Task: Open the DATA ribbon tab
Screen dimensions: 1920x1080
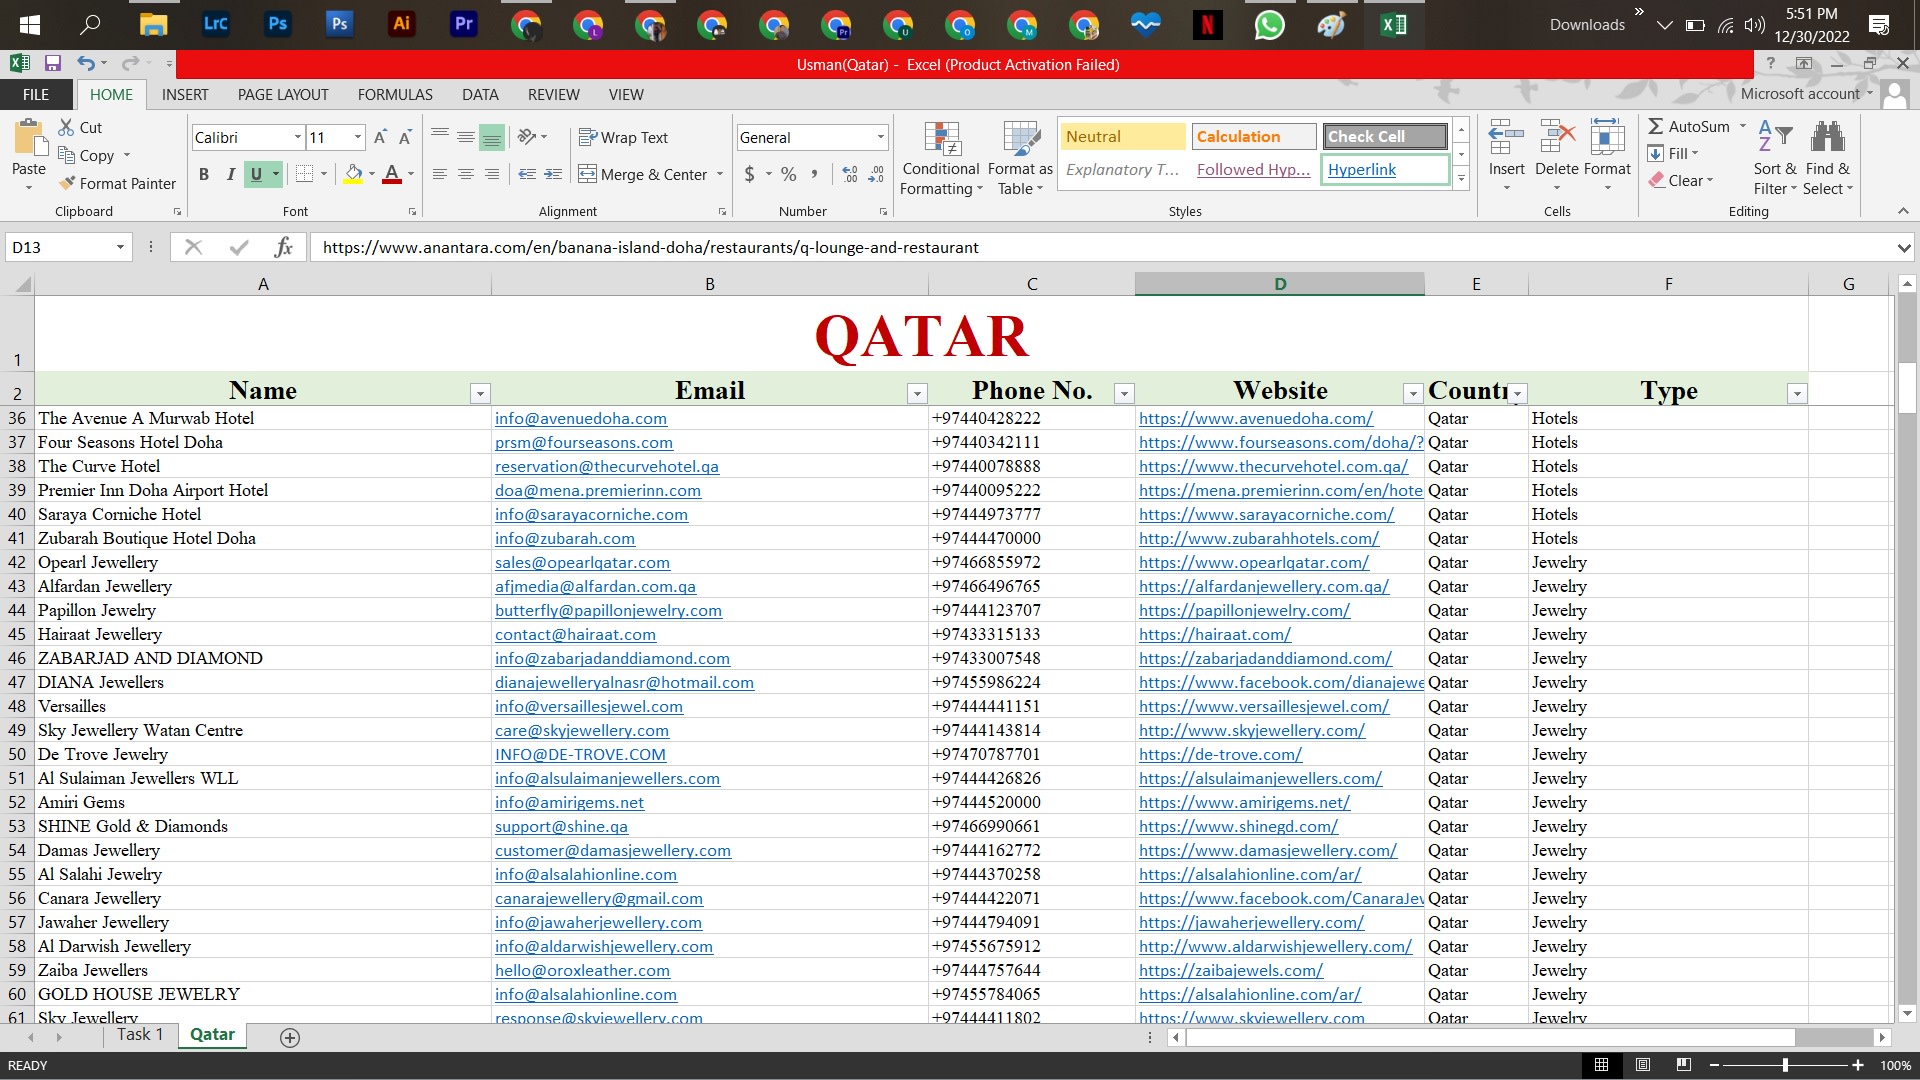Action: point(480,94)
